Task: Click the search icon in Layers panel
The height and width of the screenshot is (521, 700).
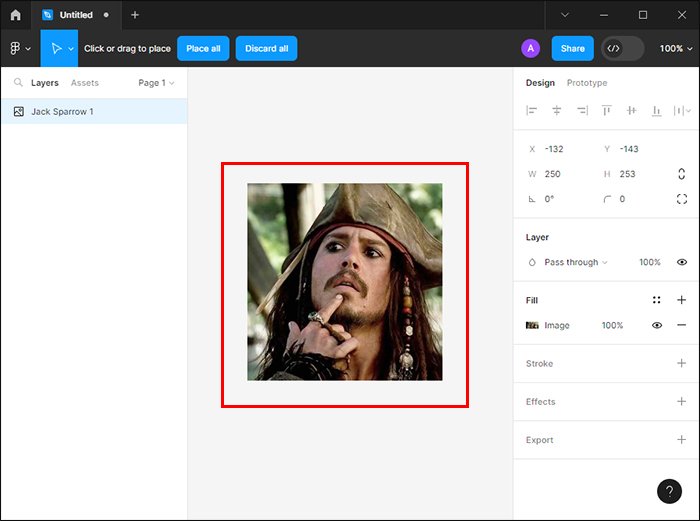Action: (x=18, y=83)
